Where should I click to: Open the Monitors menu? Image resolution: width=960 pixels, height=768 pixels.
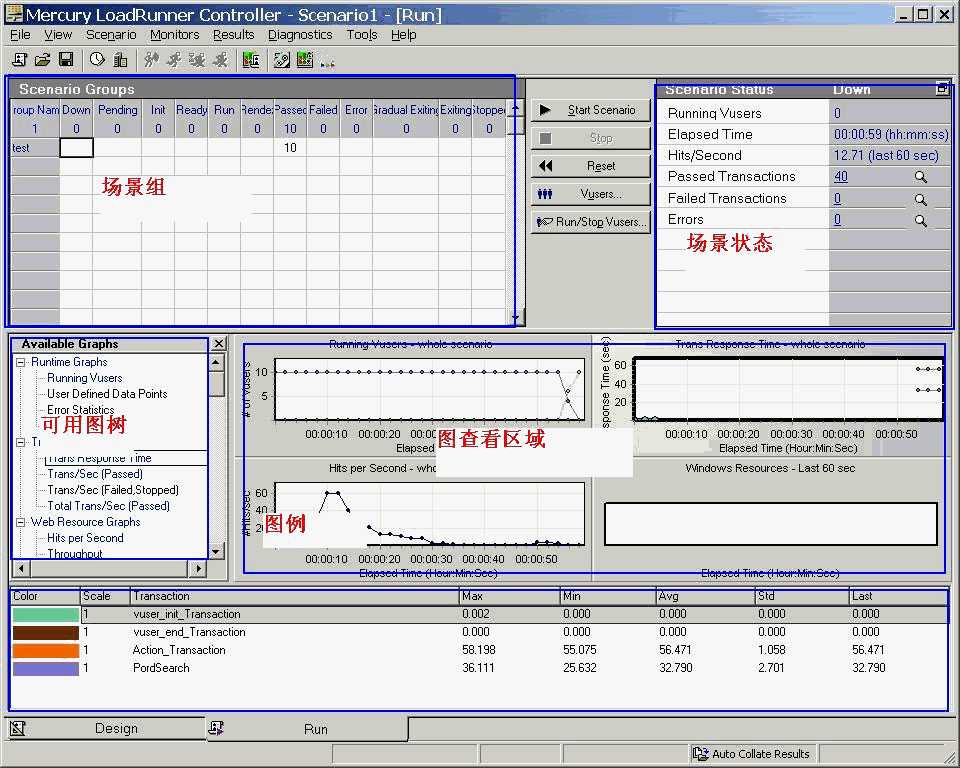coord(174,35)
